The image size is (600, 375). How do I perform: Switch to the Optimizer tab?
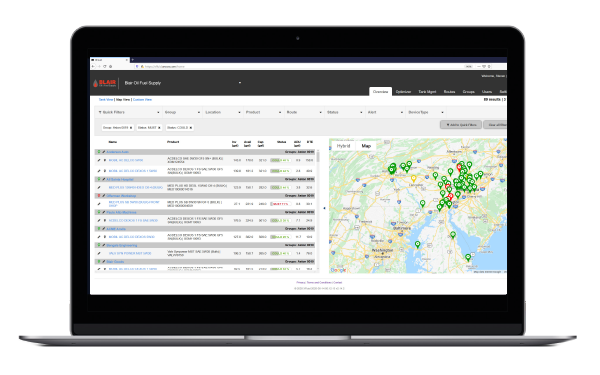[x=403, y=92]
